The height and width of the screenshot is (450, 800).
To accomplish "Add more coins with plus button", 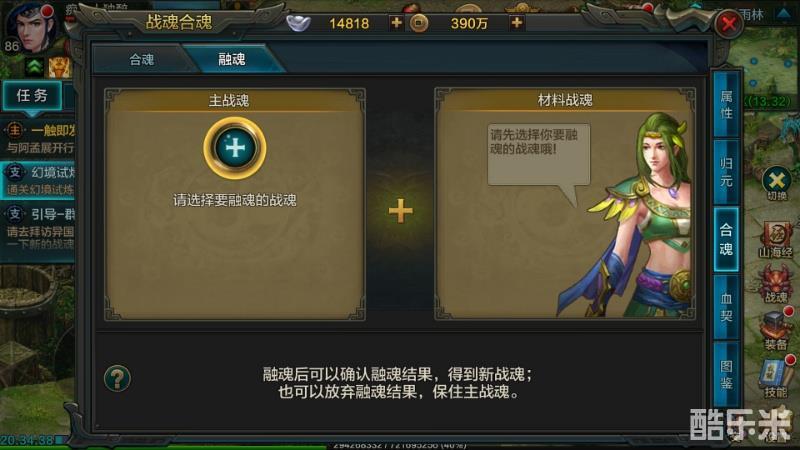I will pyautogui.click(x=516, y=23).
